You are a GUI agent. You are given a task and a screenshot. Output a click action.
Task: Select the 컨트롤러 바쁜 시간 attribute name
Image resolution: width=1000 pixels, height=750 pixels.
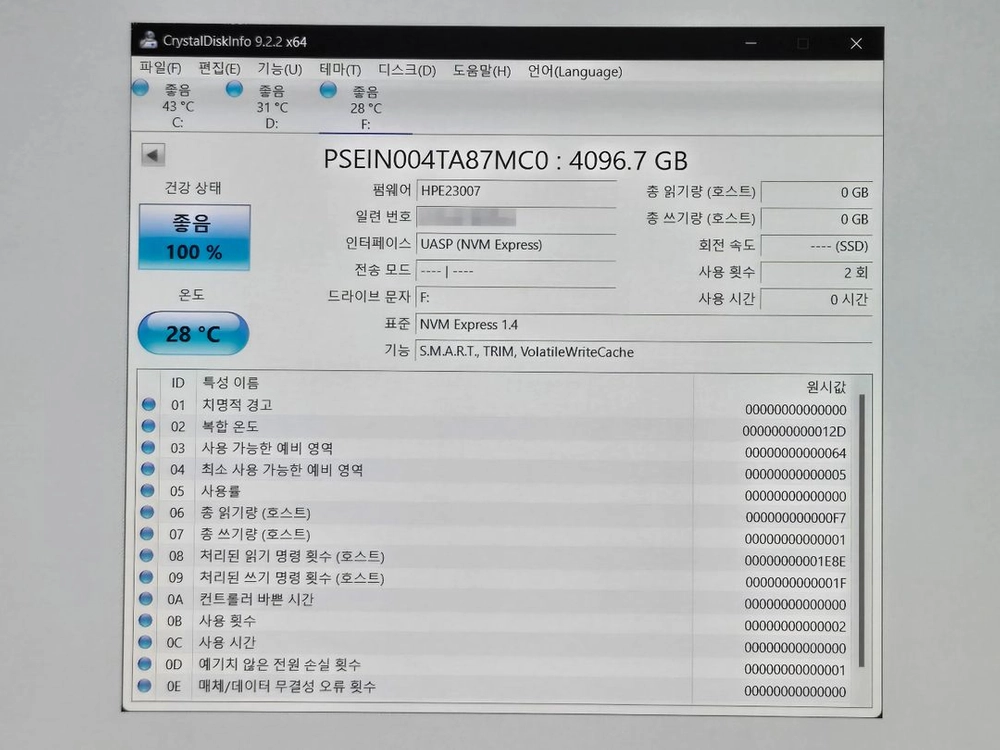tap(256, 599)
